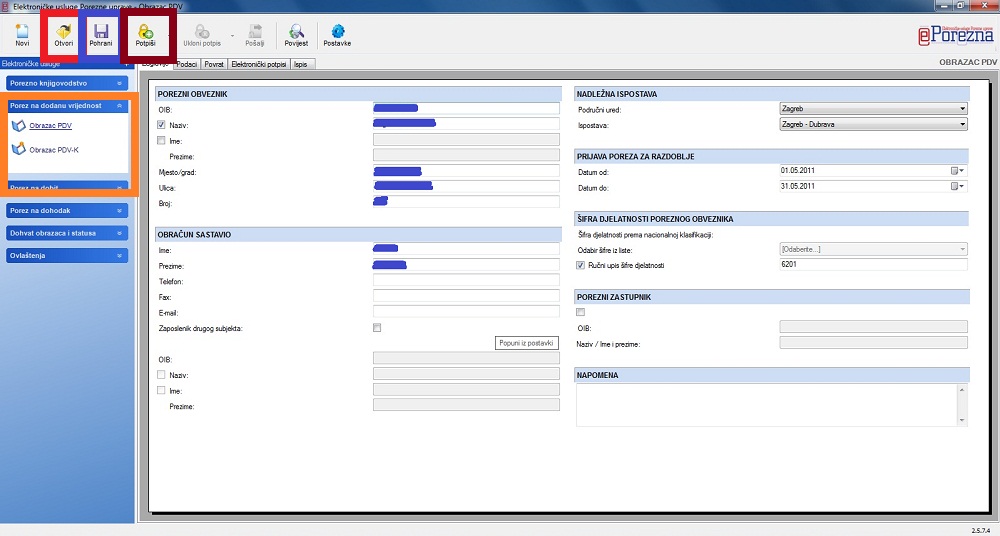Switch to the Podaci tab
1000x536 pixels.
pos(186,64)
